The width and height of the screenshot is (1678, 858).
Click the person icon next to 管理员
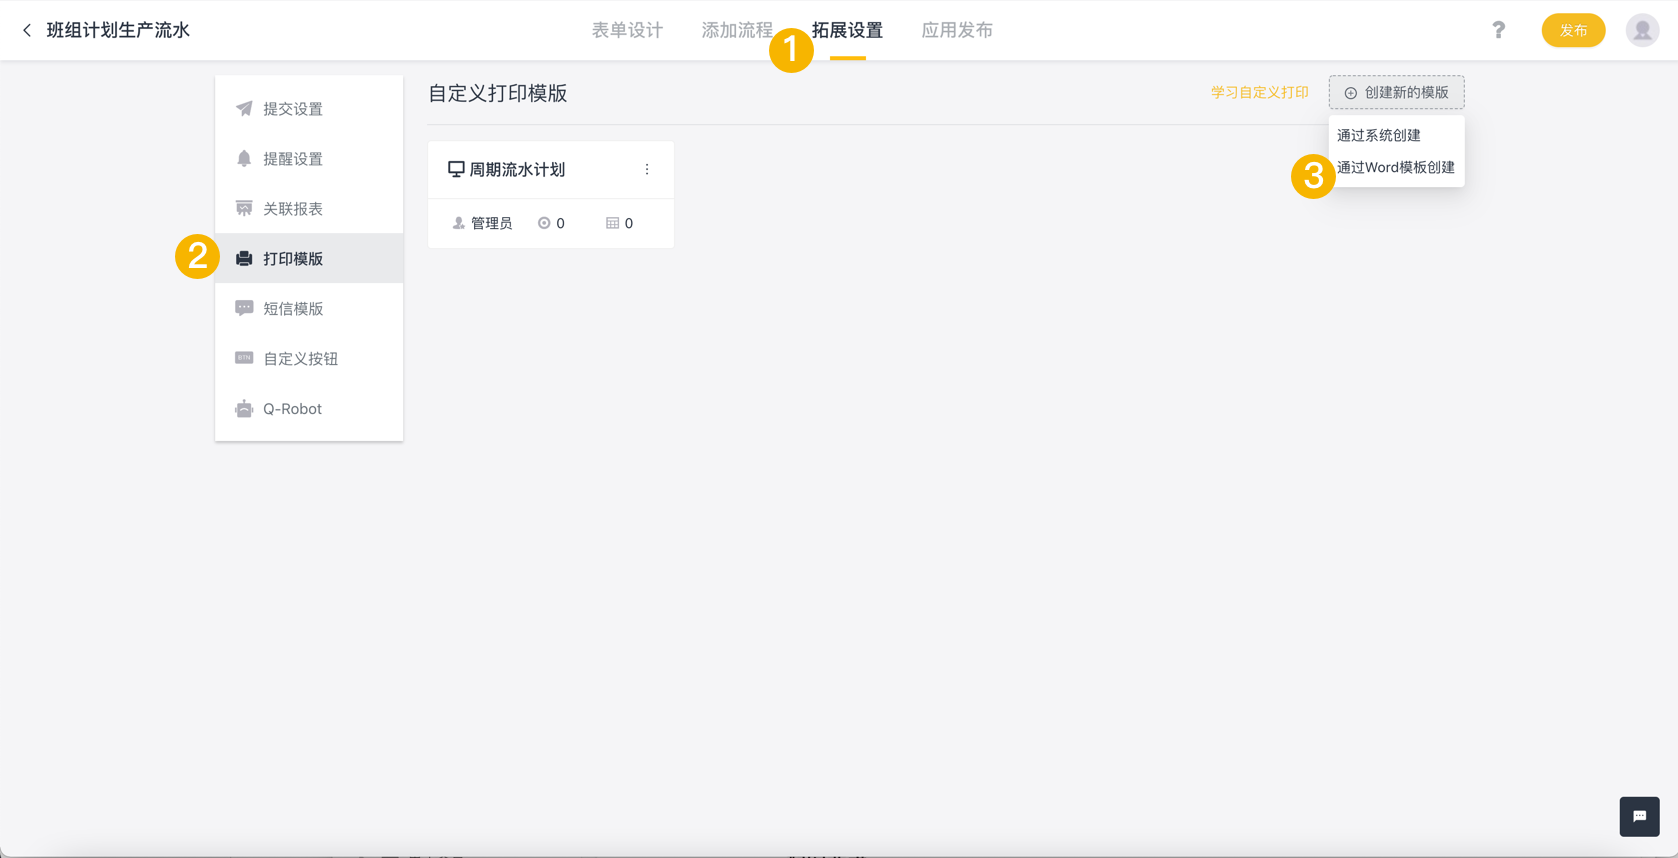(459, 223)
